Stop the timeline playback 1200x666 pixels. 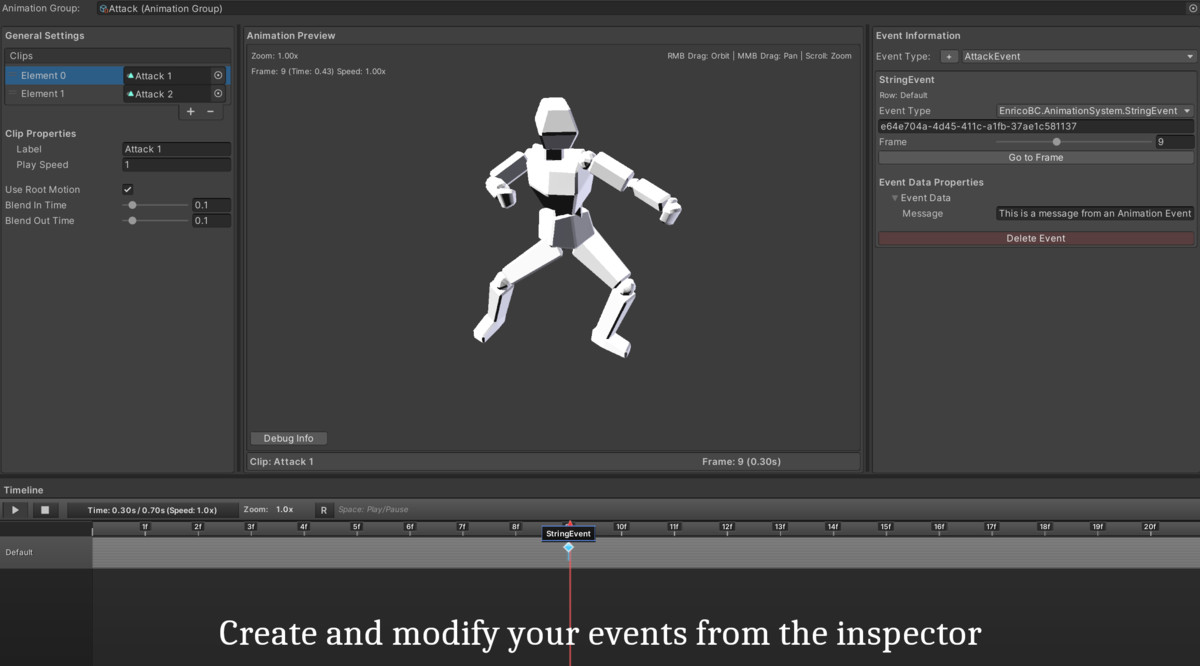44,510
